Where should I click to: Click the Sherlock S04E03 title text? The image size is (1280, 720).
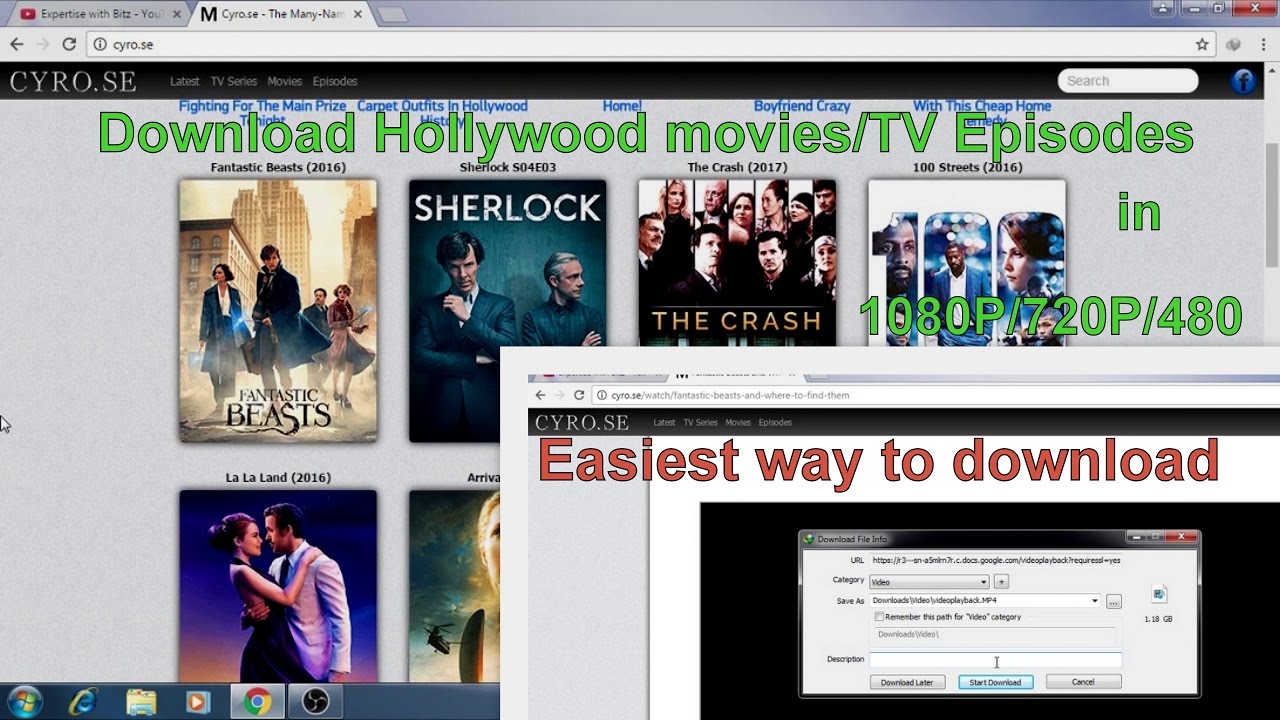tap(507, 167)
